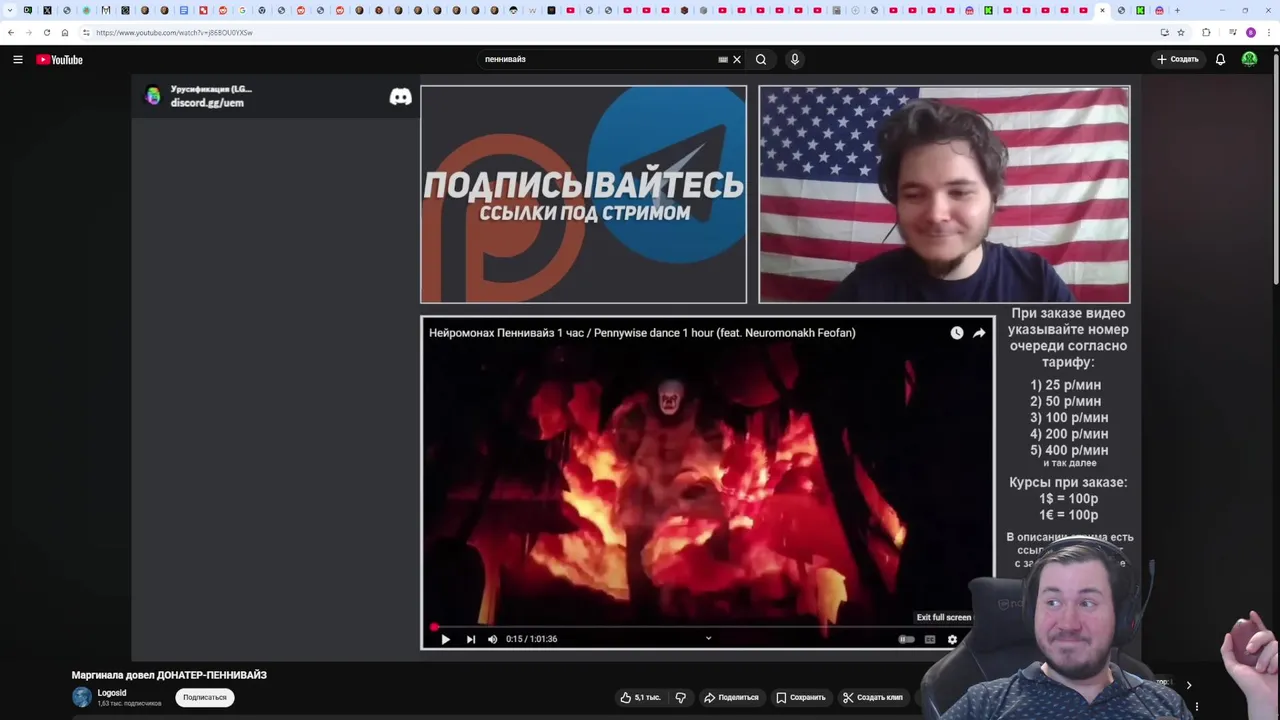The image size is (1280, 720).
Task: Click the Exit full screen tooltip
Action: tap(944, 617)
